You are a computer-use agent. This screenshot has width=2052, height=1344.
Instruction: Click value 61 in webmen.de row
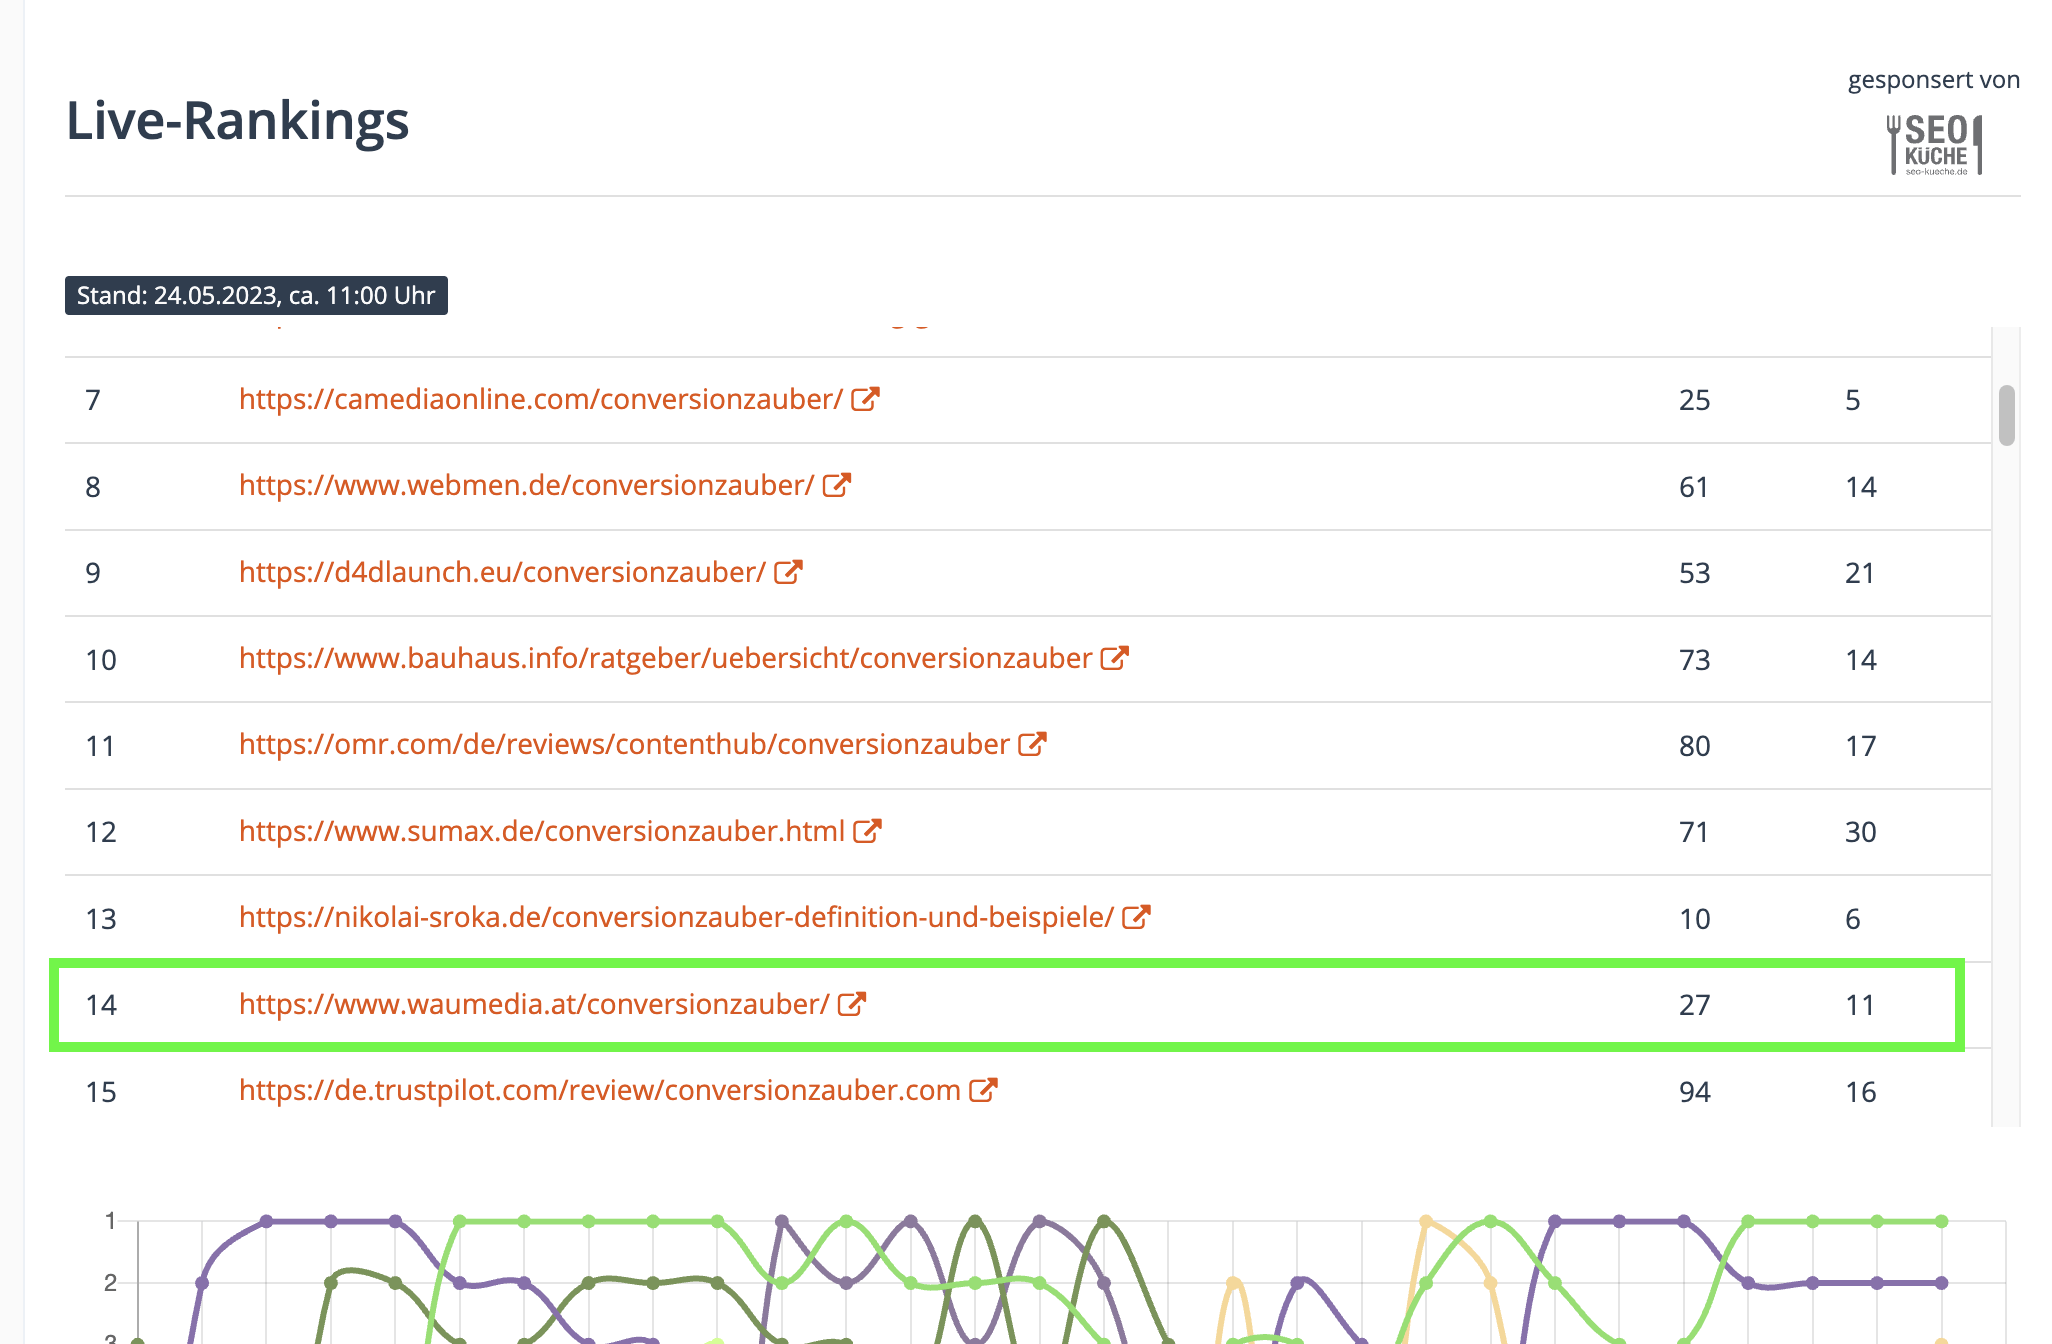tap(1694, 487)
